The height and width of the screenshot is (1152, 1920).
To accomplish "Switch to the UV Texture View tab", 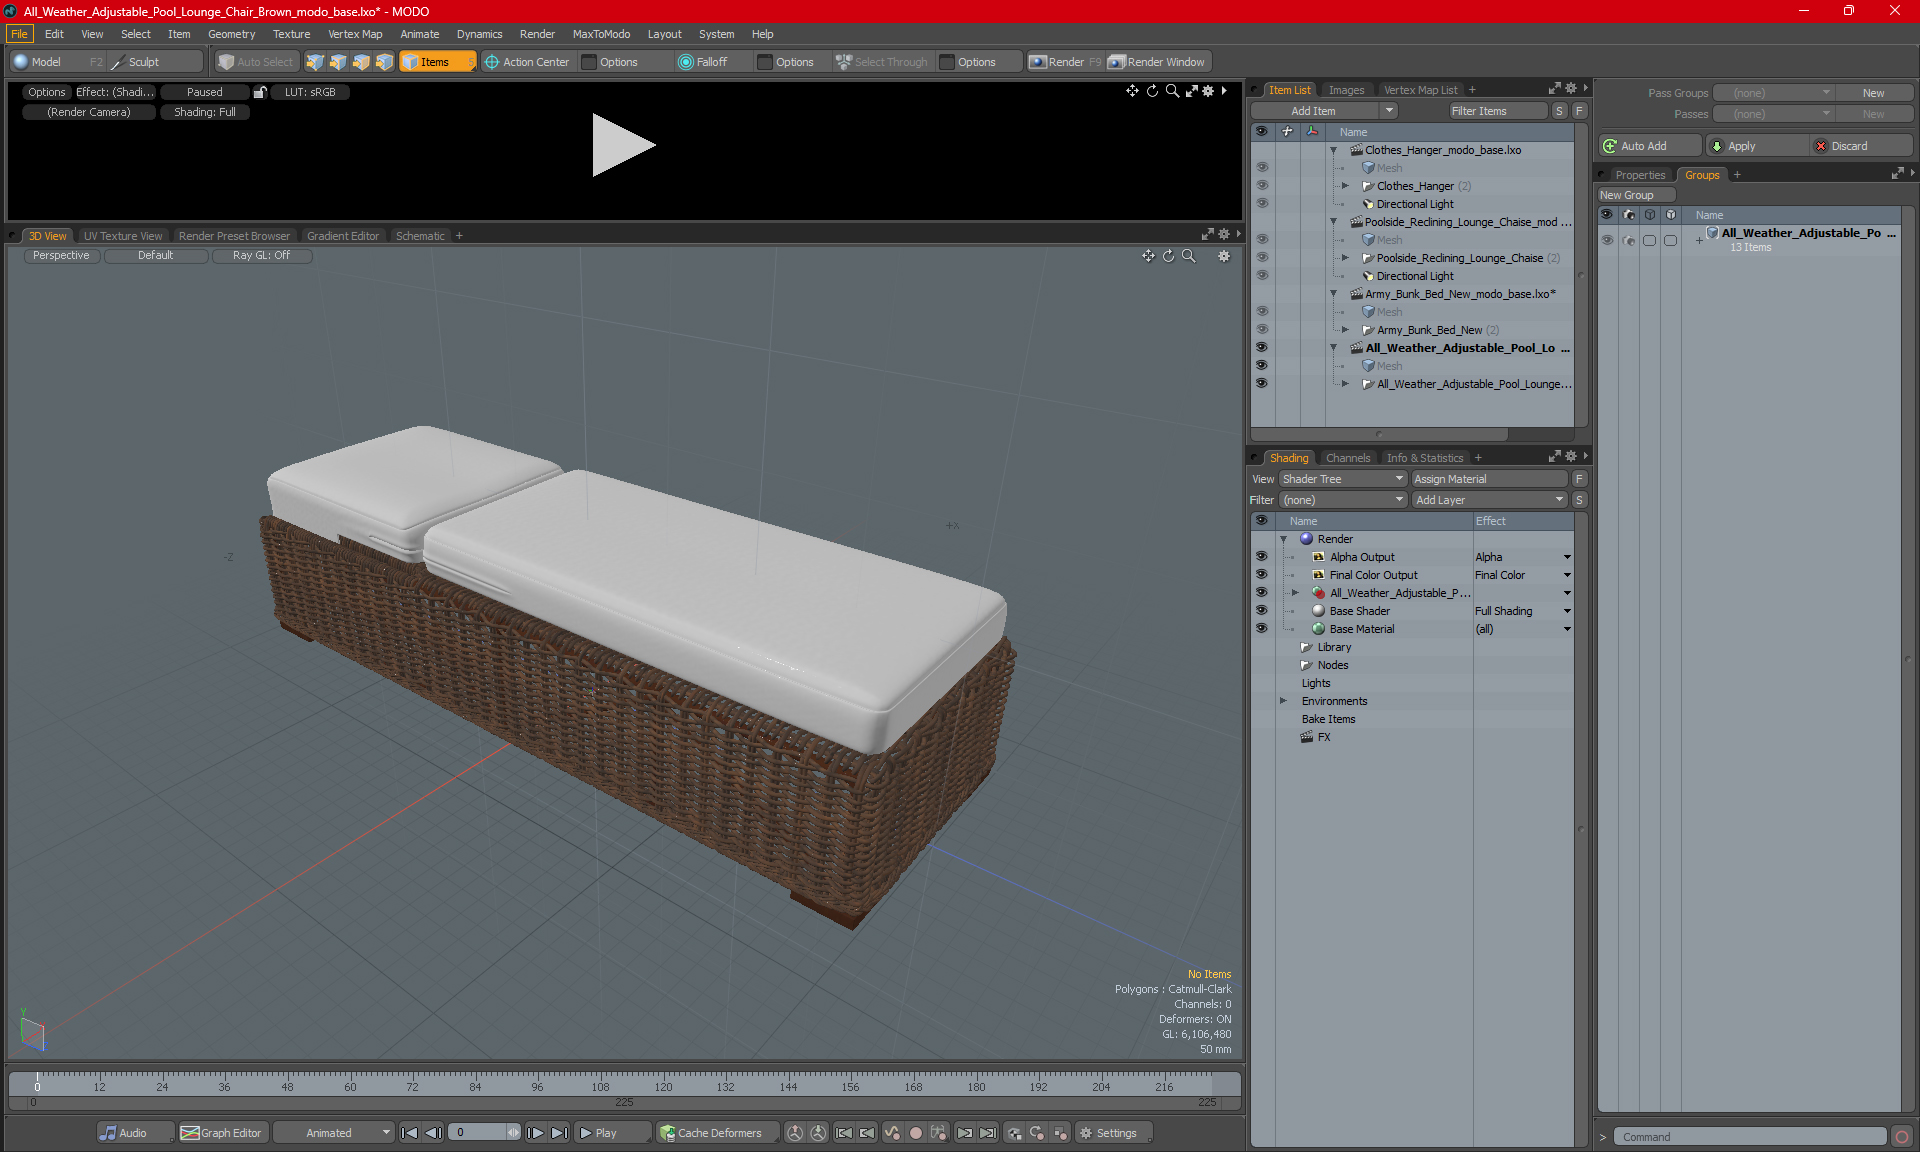I will point(122,236).
